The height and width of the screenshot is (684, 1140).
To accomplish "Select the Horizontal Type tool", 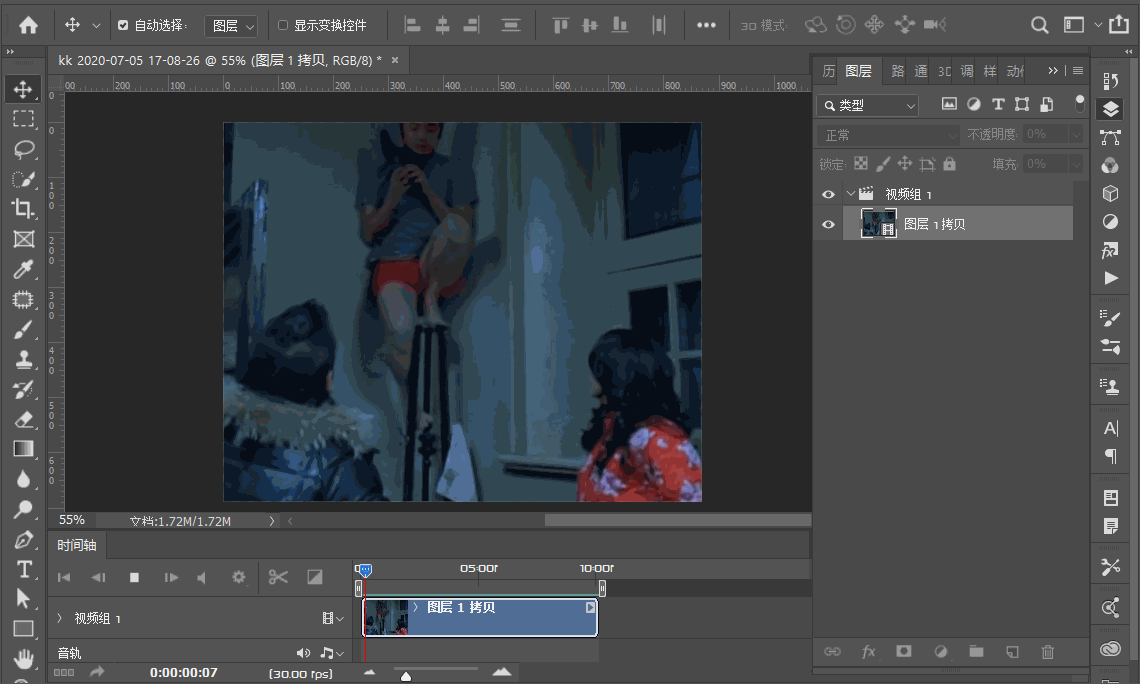I will click(x=24, y=569).
